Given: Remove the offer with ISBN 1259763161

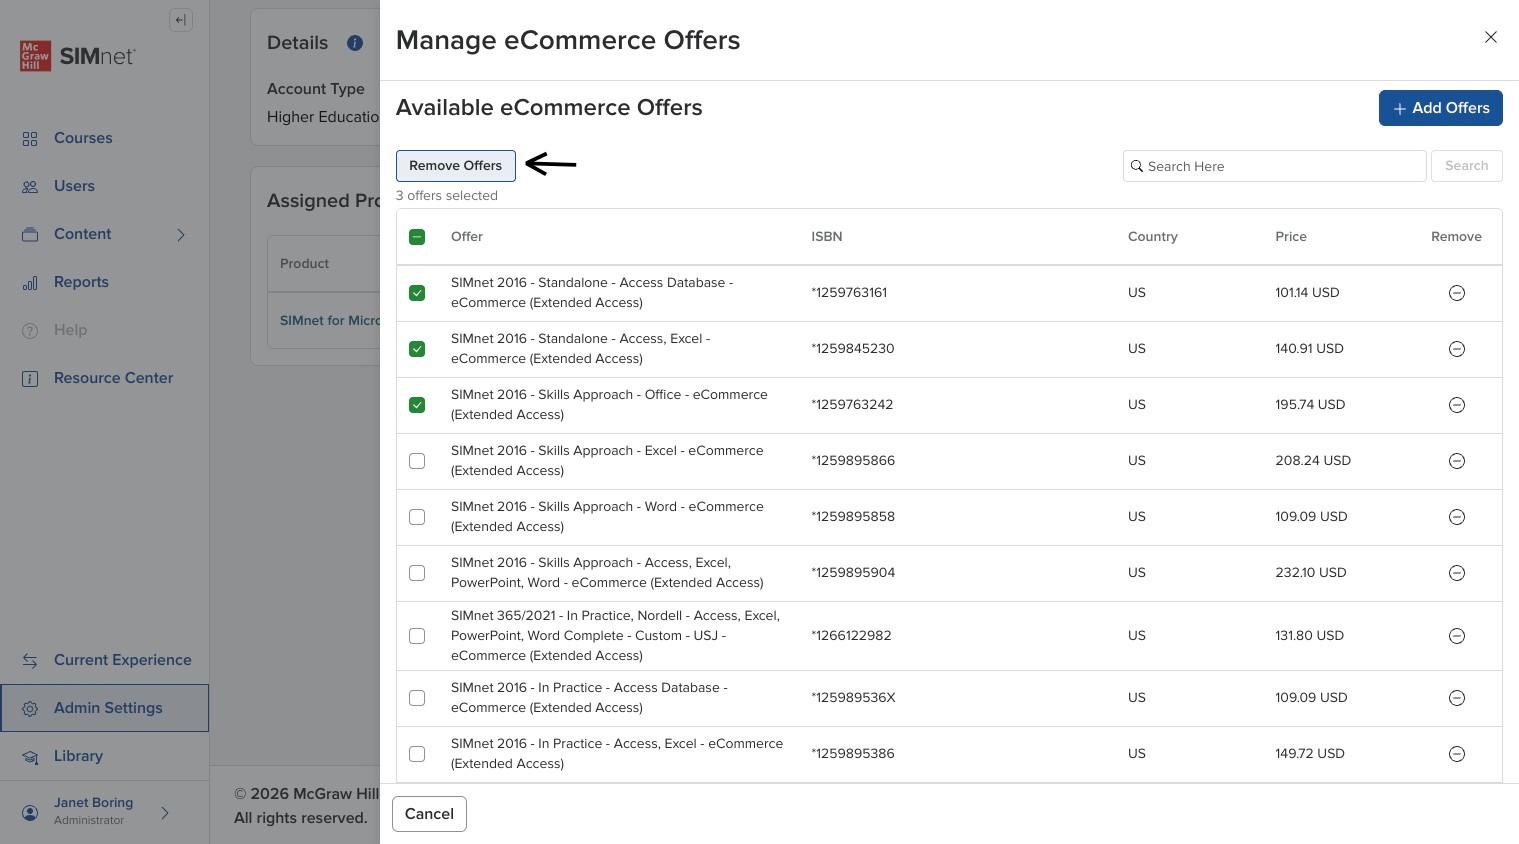Looking at the screenshot, I should tap(1457, 293).
